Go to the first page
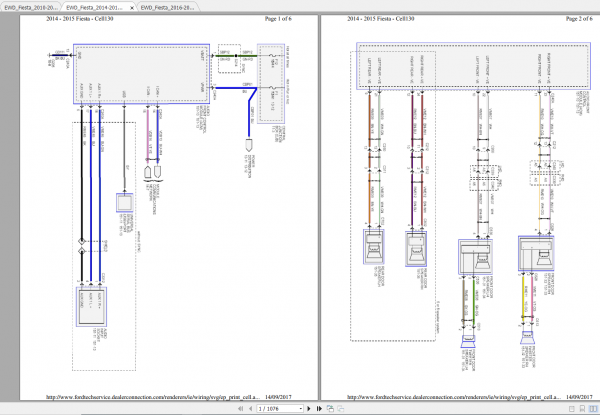This screenshot has height=415, width=600. (240, 408)
